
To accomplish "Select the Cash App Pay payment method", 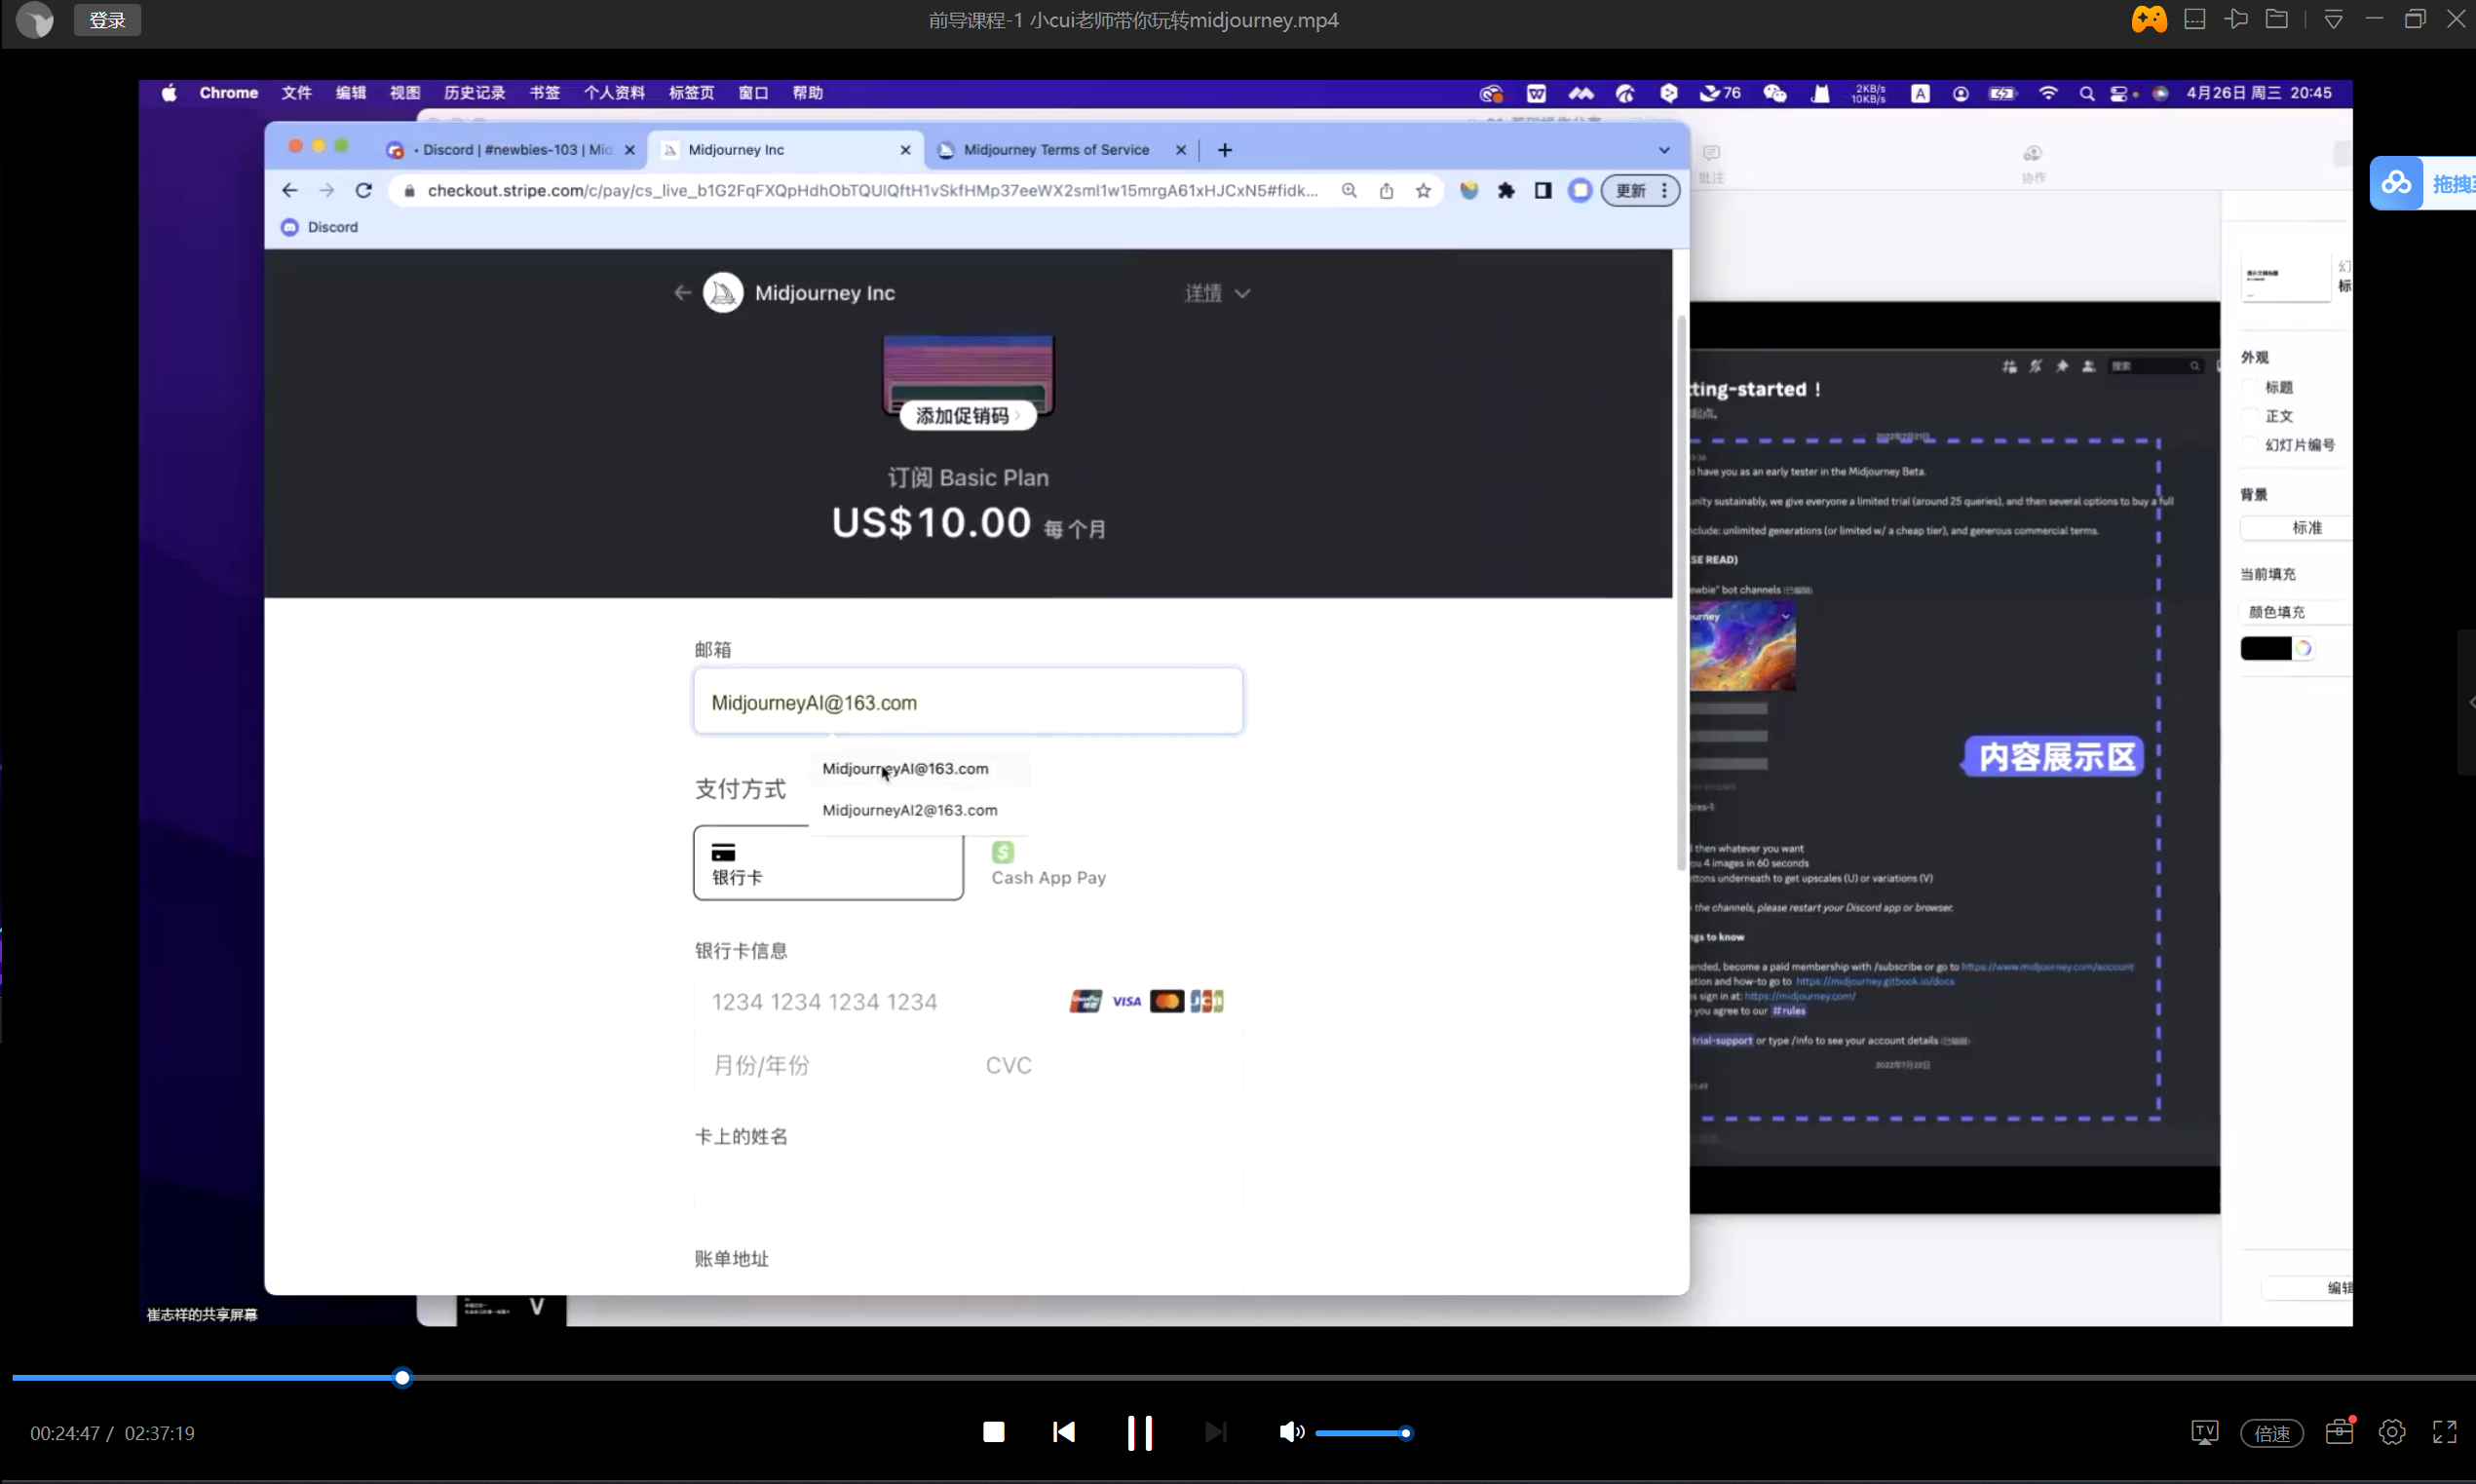I will click(x=1107, y=863).
